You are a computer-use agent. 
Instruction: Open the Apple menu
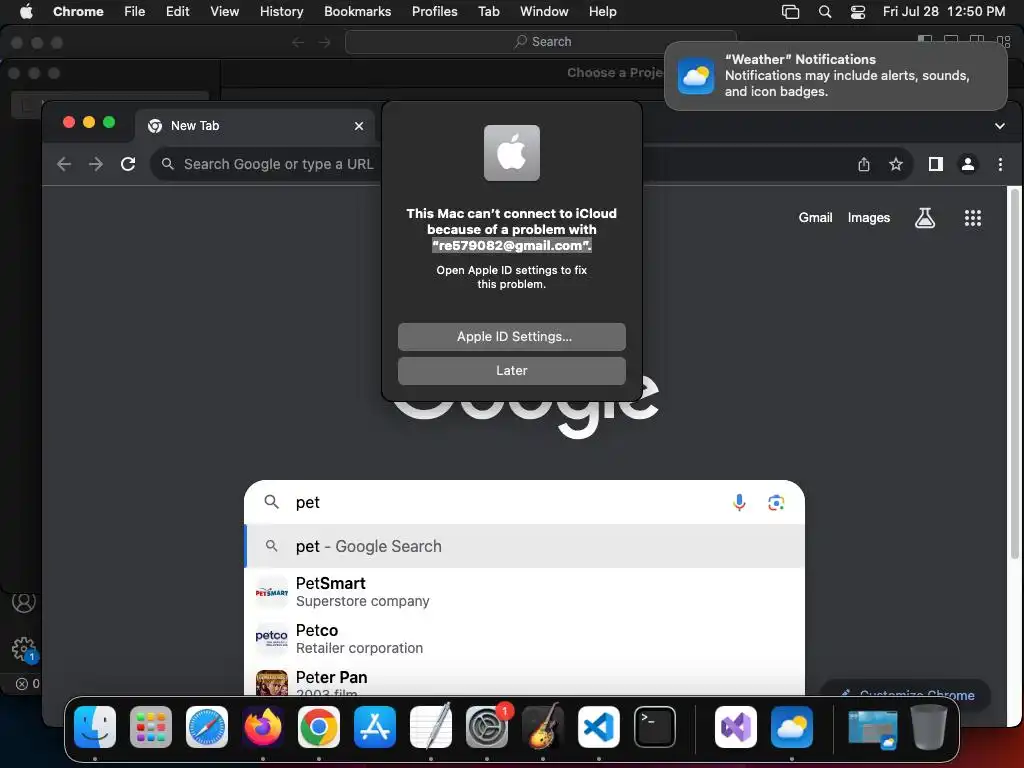(26, 12)
